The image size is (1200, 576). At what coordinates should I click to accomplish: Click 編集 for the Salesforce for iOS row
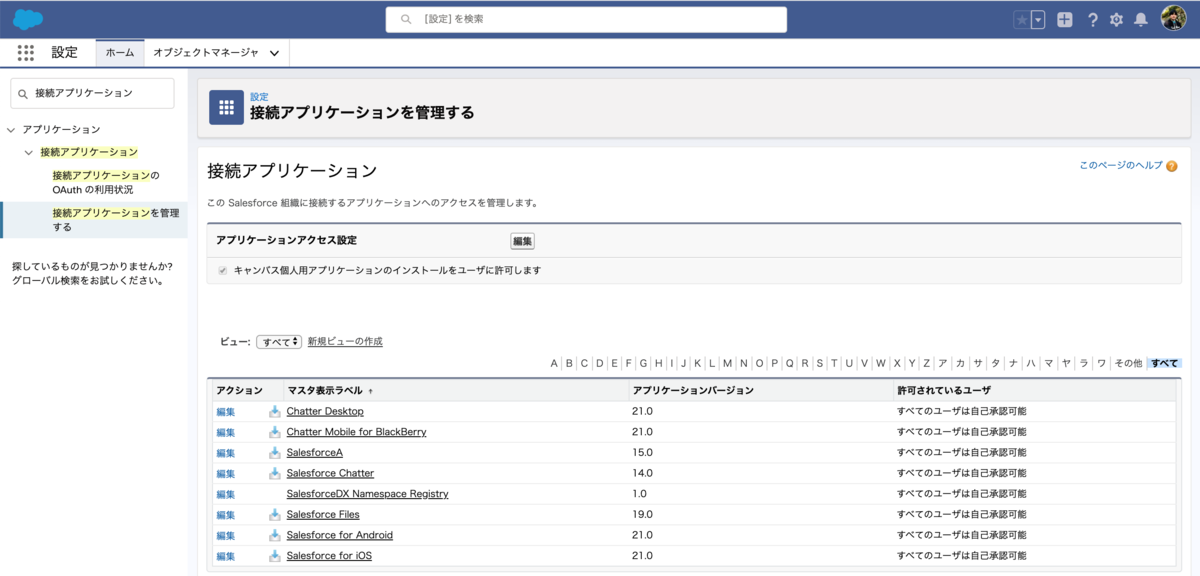(x=226, y=556)
